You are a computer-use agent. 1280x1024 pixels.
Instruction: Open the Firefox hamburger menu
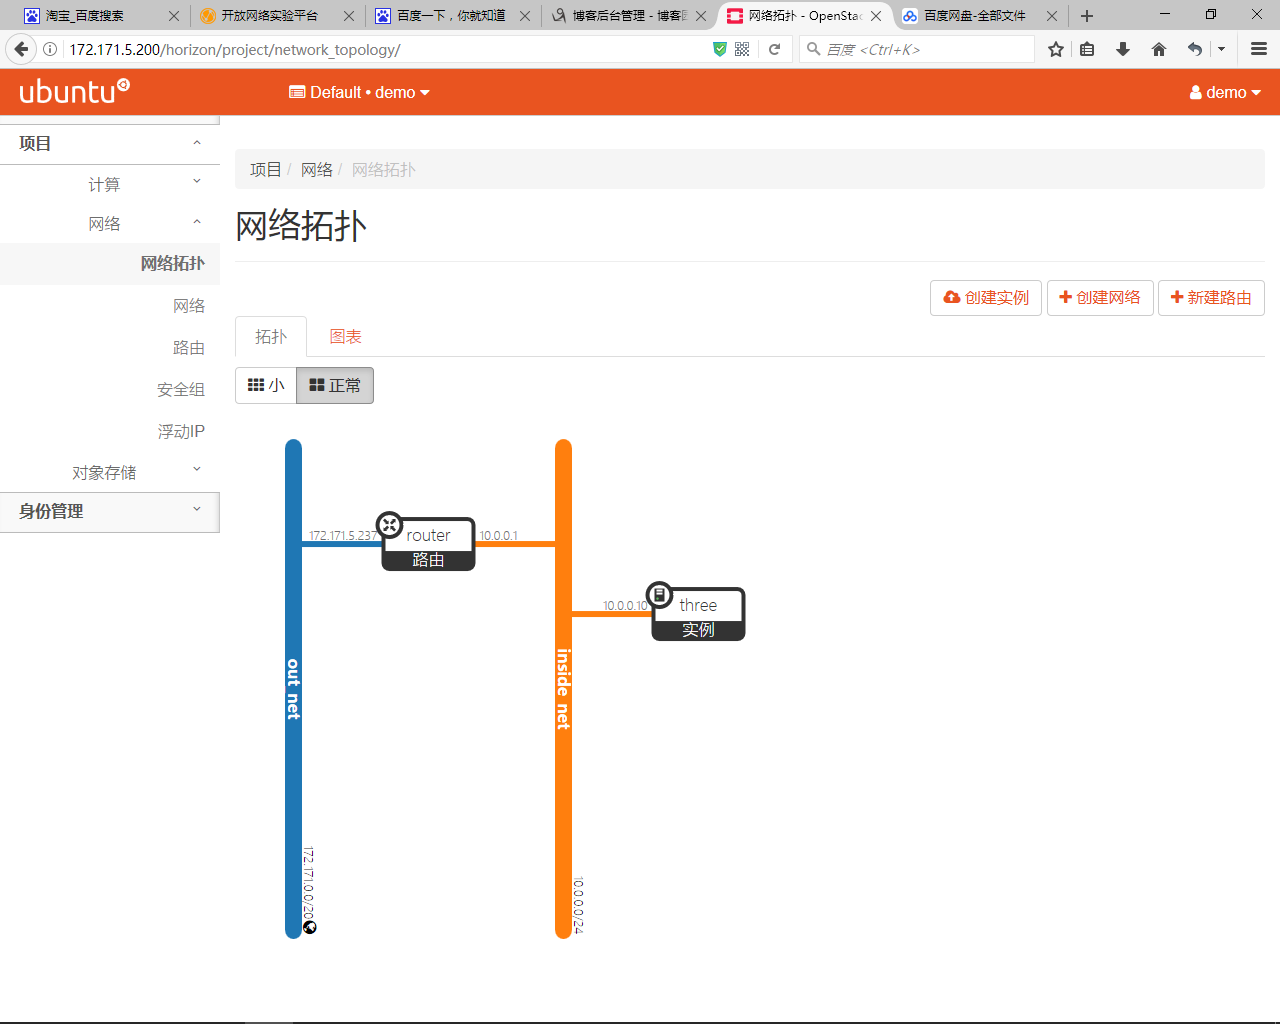click(1259, 49)
